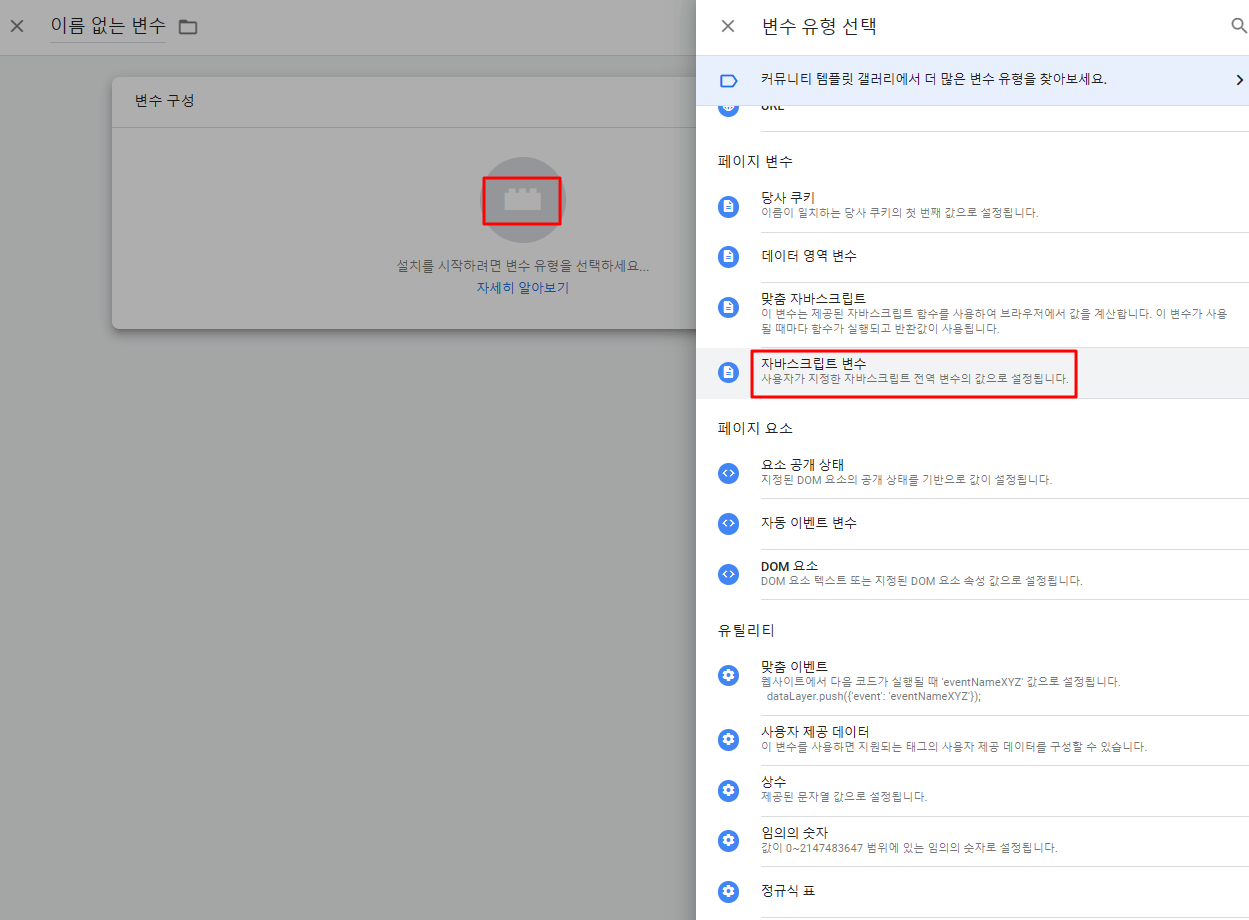This screenshot has width=1249, height=920.
Task: Click the 맞춤 이벤트 gear icon
Action: point(728,674)
